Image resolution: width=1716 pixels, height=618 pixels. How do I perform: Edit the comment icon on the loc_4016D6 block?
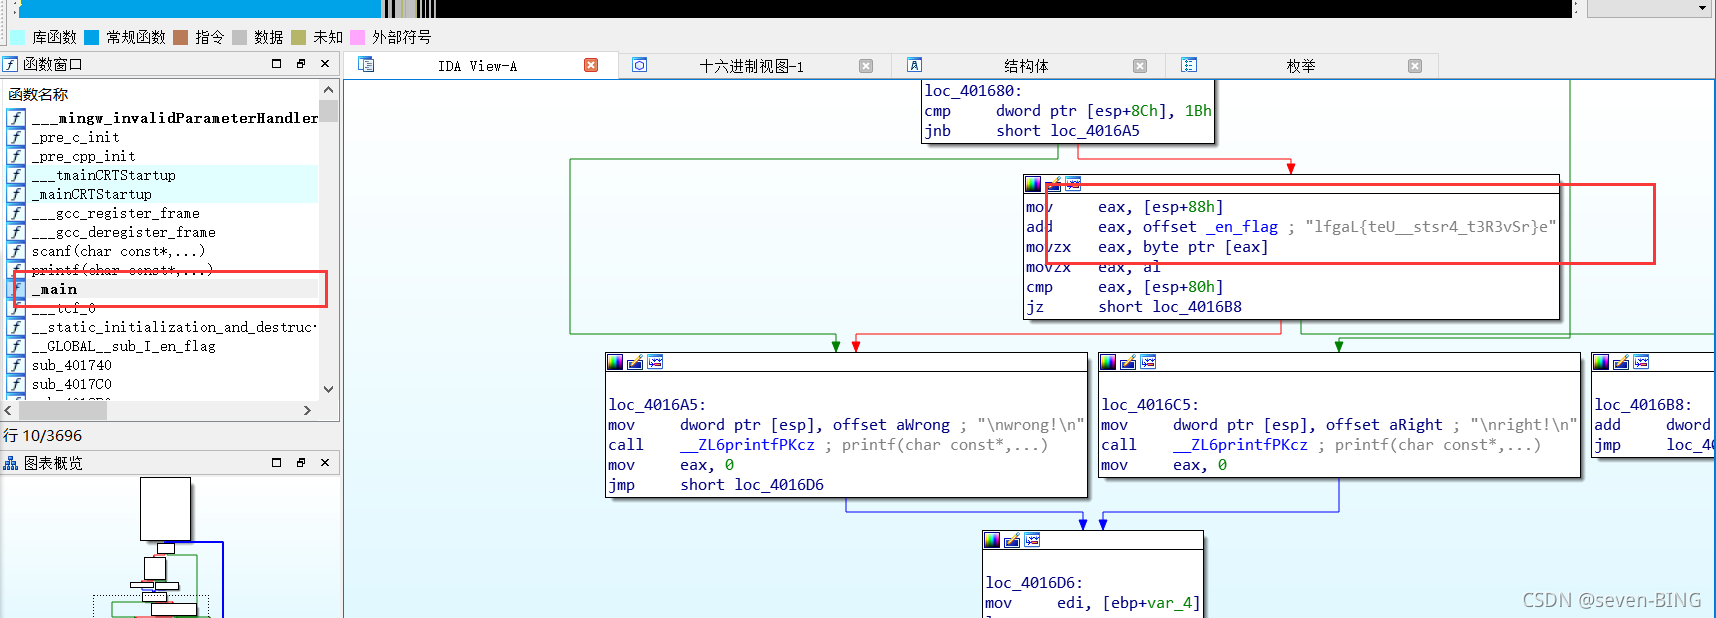[1012, 540]
